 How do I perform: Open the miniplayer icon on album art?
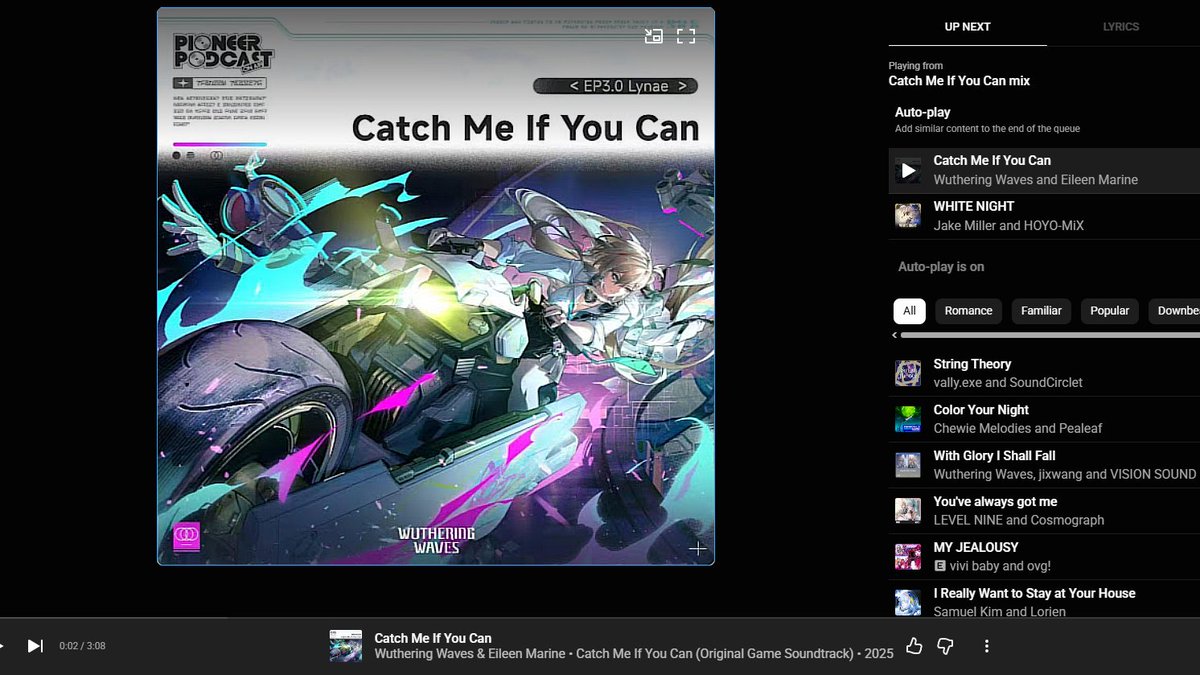click(654, 36)
